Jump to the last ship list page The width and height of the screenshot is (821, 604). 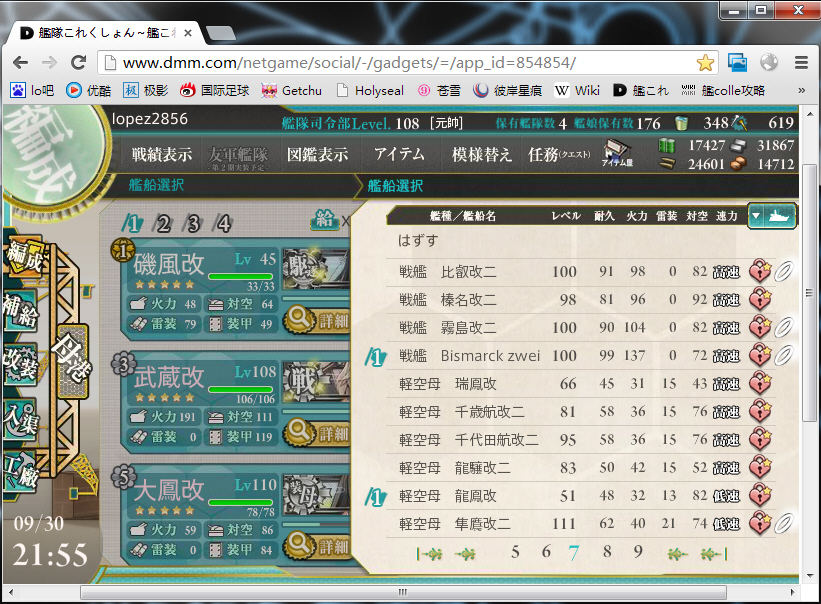[x=714, y=554]
